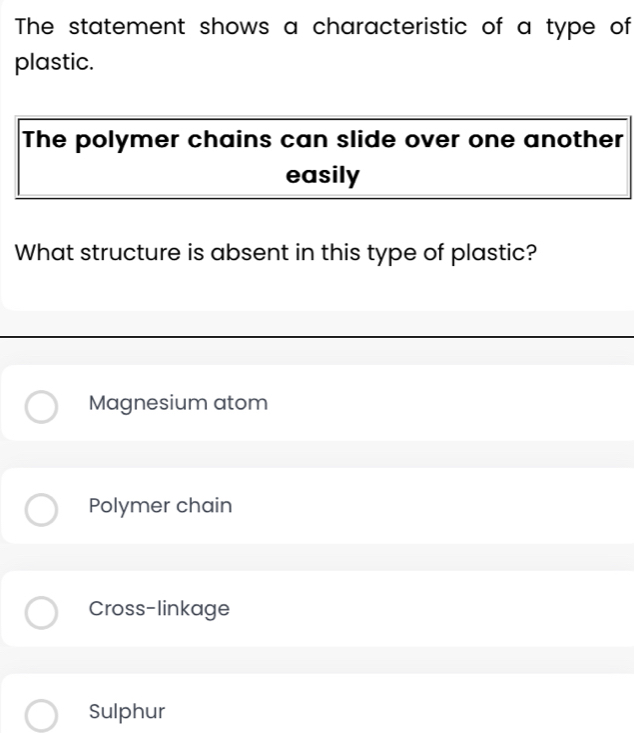The height and width of the screenshot is (733, 634).
Task: Click the word "plastic." on the intro's second line
Action: [x=56, y=62]
